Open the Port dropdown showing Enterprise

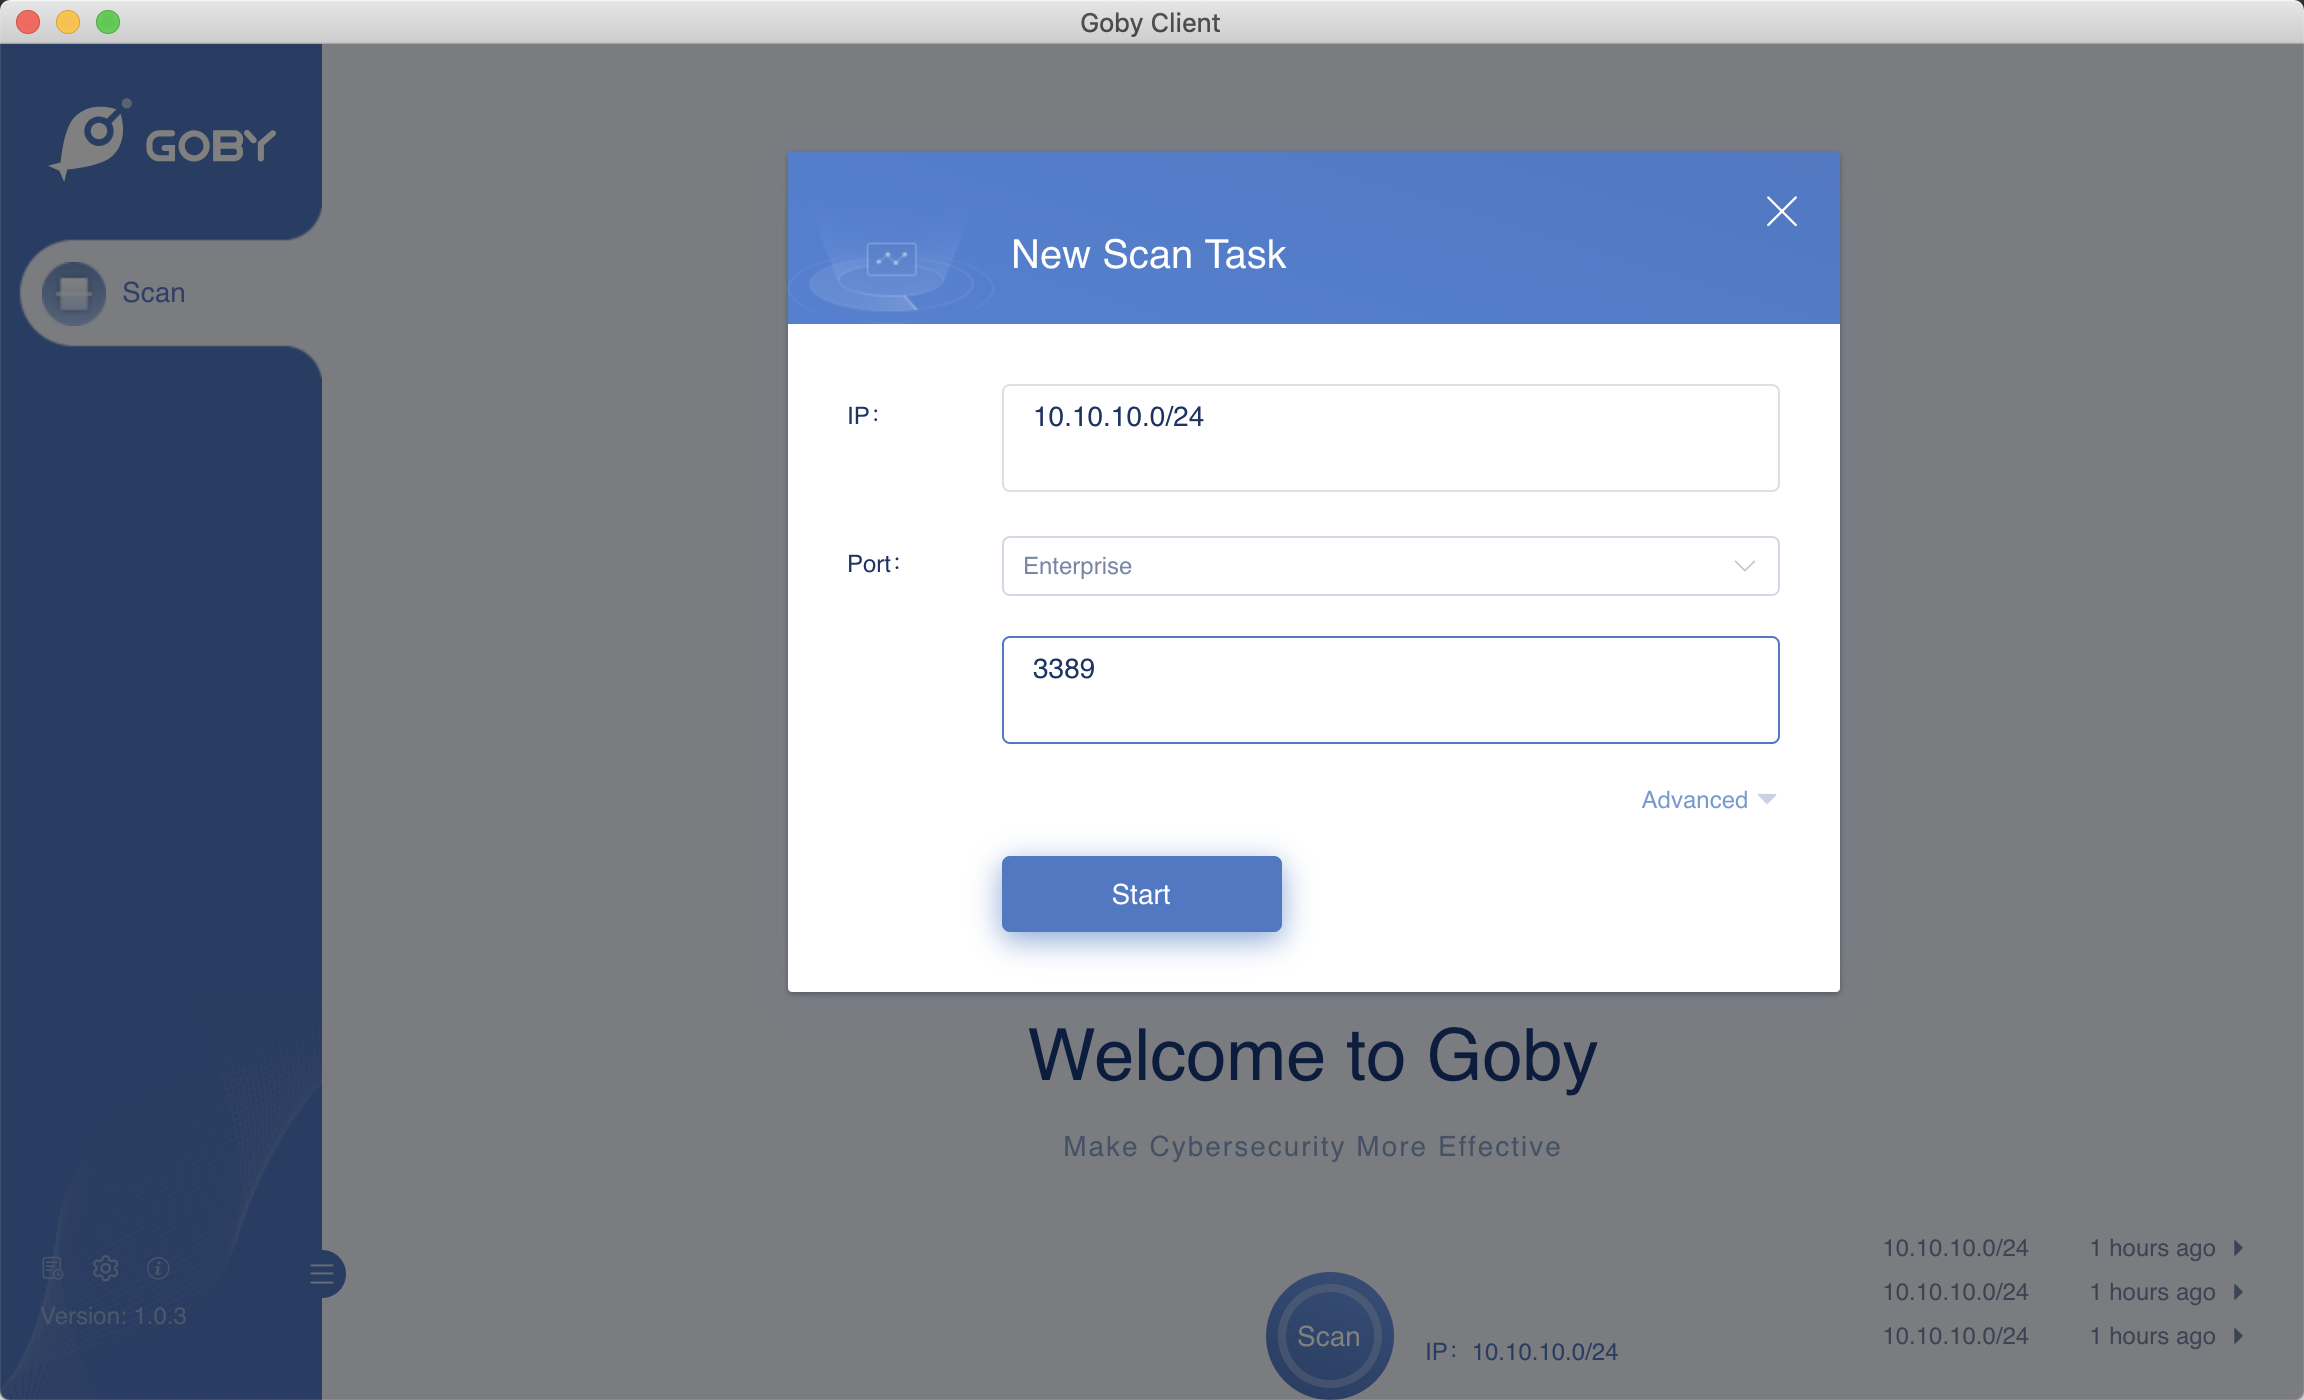coord(1390,566)
